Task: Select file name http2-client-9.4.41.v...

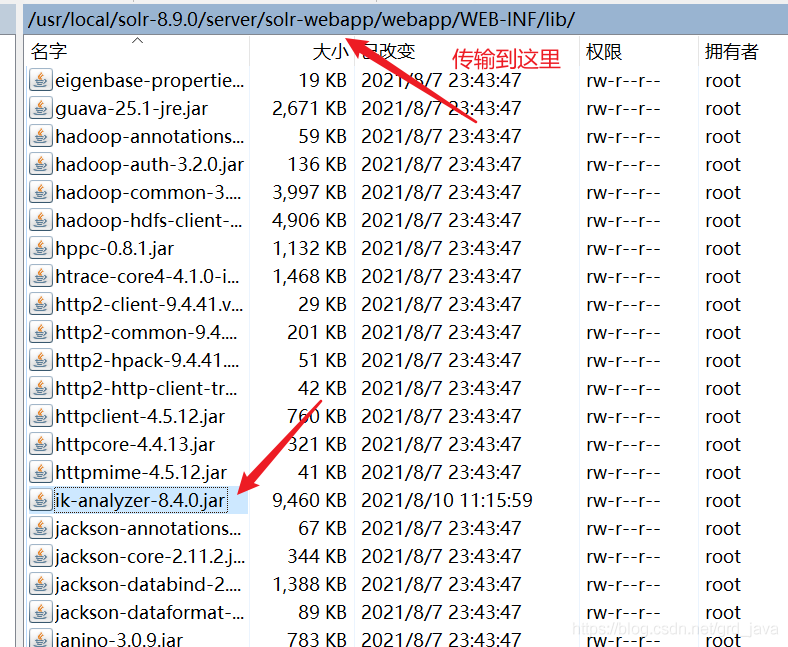Action: [149, 305]
